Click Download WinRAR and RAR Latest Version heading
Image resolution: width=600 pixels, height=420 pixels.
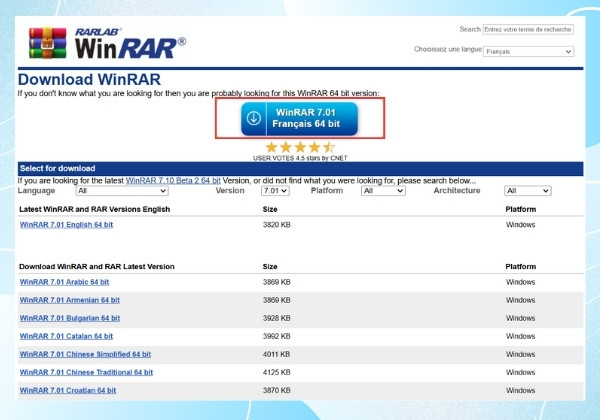coord(97,267)
